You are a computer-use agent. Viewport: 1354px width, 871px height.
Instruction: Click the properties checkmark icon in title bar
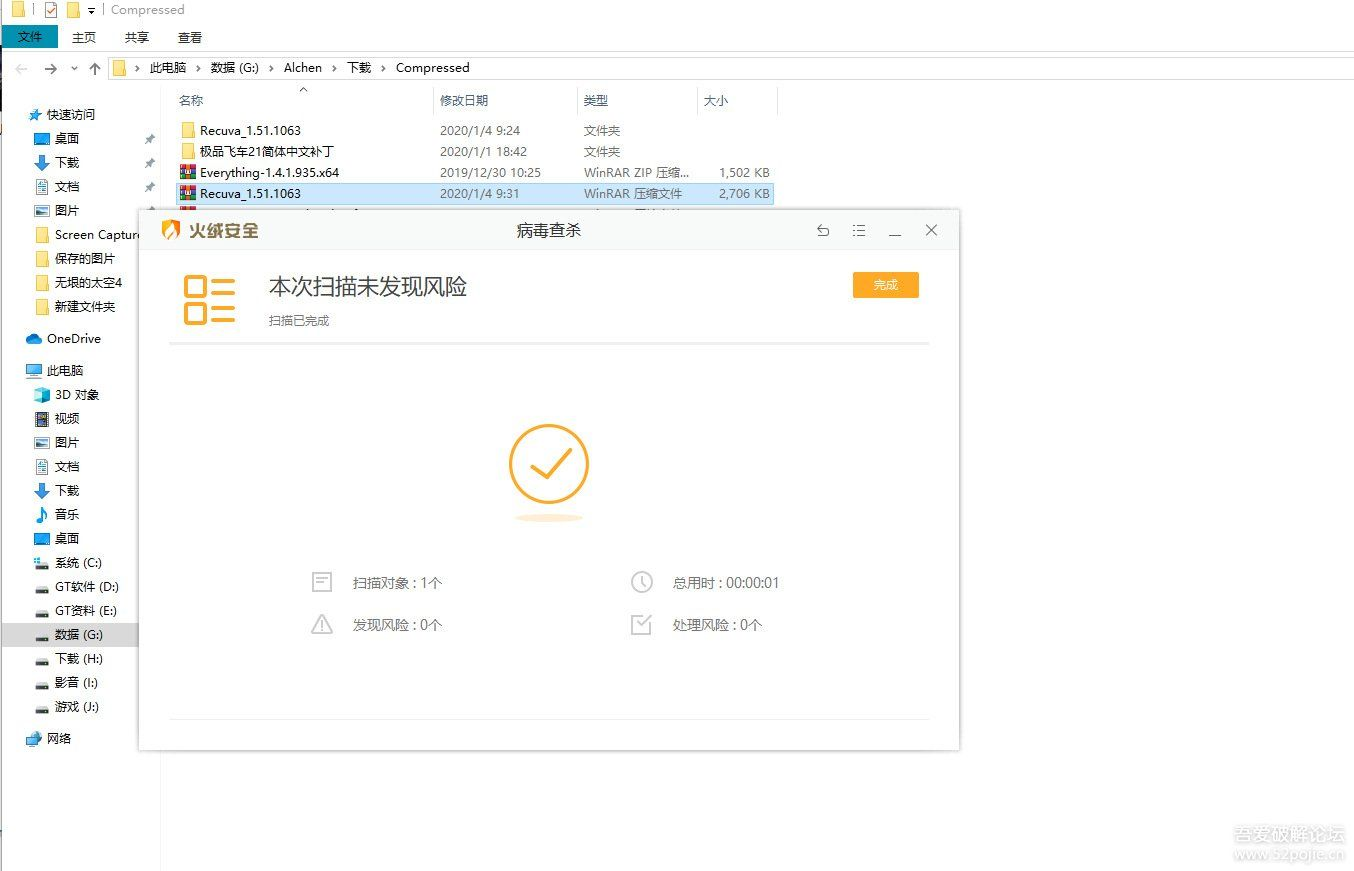tap(50, 10)
